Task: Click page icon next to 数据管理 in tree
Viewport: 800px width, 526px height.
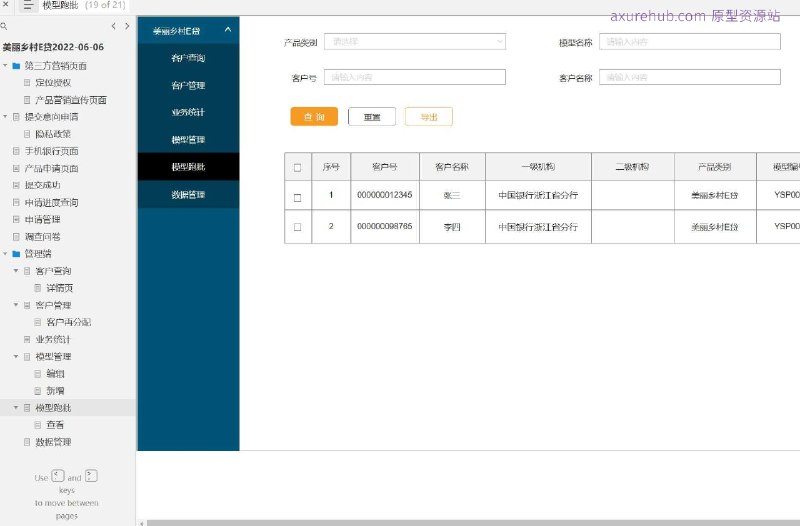Action: click(x=27, y=442)
